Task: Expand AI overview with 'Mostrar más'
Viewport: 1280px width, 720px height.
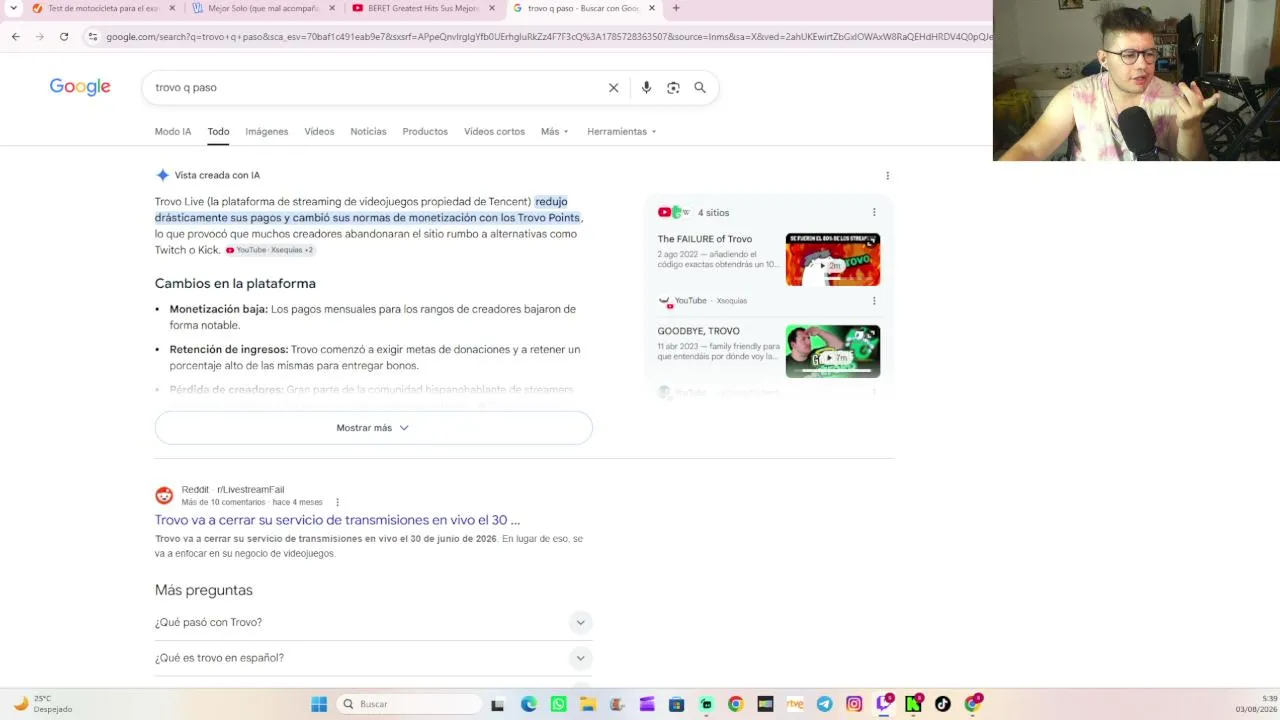Action: click(373, 428)
